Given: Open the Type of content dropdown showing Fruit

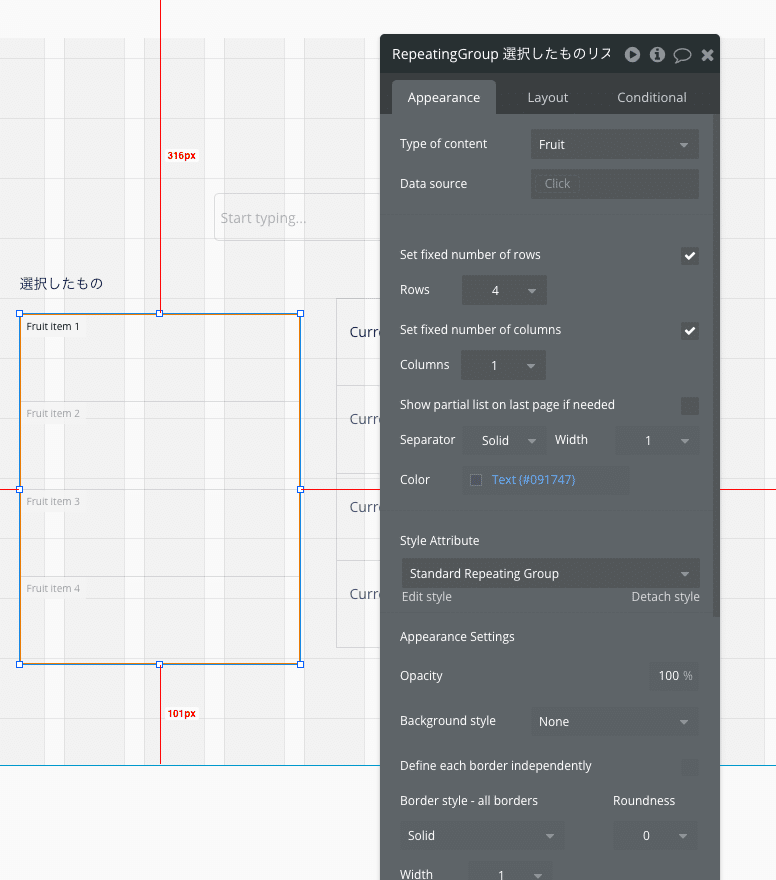Looking at the screenshot, I should pos(615,144).
